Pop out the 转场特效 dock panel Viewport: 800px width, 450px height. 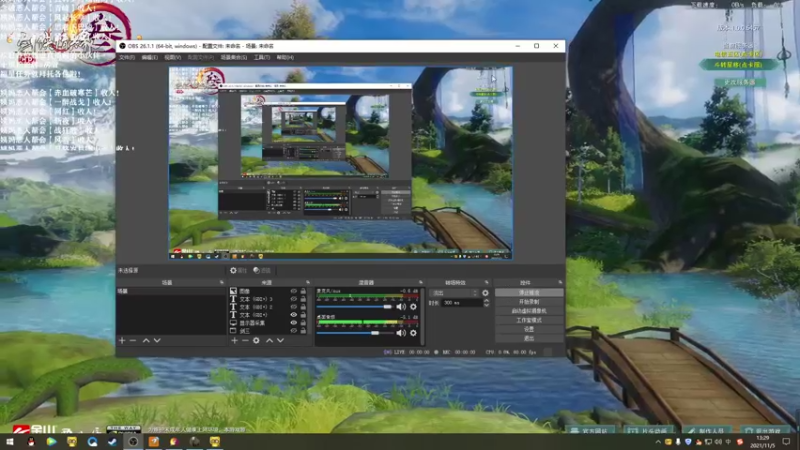point(486,282)
